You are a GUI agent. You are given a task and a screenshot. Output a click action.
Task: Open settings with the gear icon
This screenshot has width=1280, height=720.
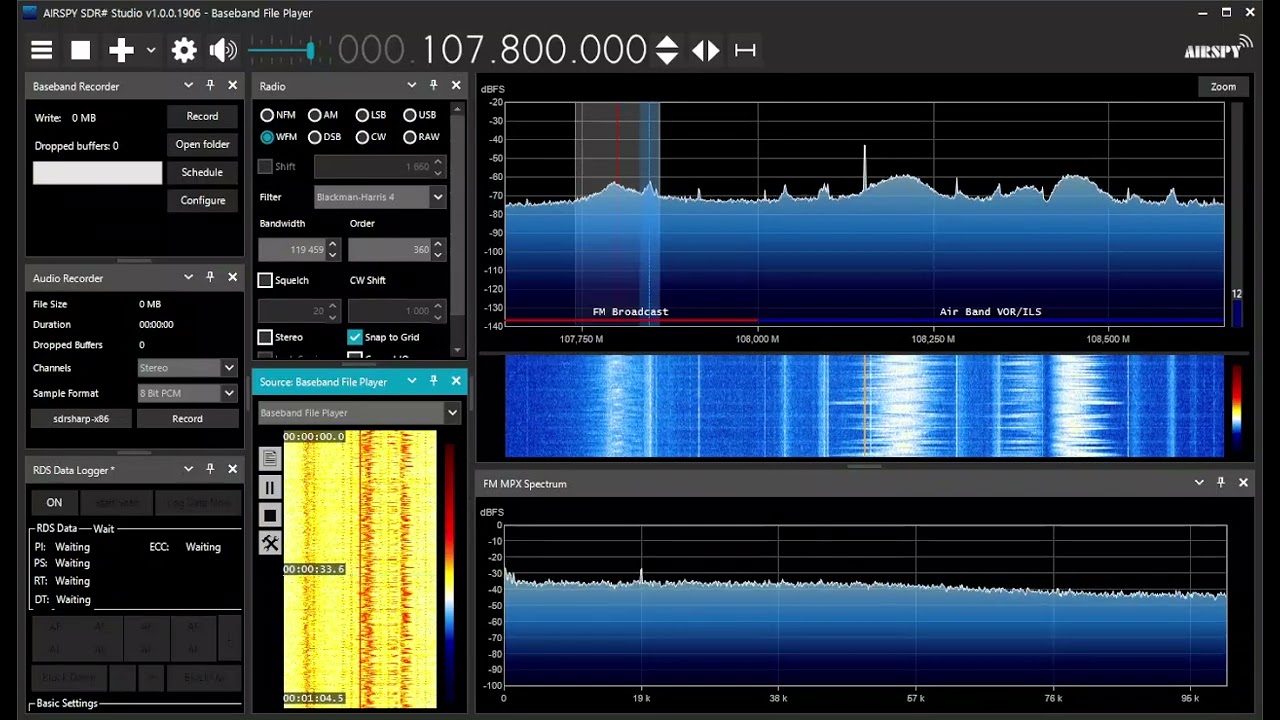tap(184, 50)
